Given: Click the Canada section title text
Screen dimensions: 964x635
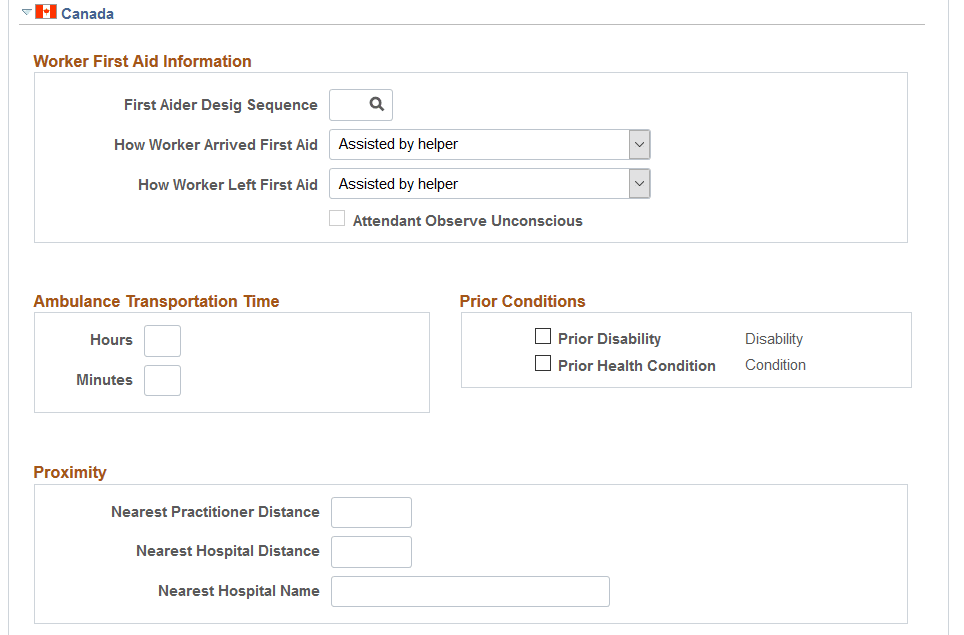Looking at the screenshot, I should [x=87, y=14].
